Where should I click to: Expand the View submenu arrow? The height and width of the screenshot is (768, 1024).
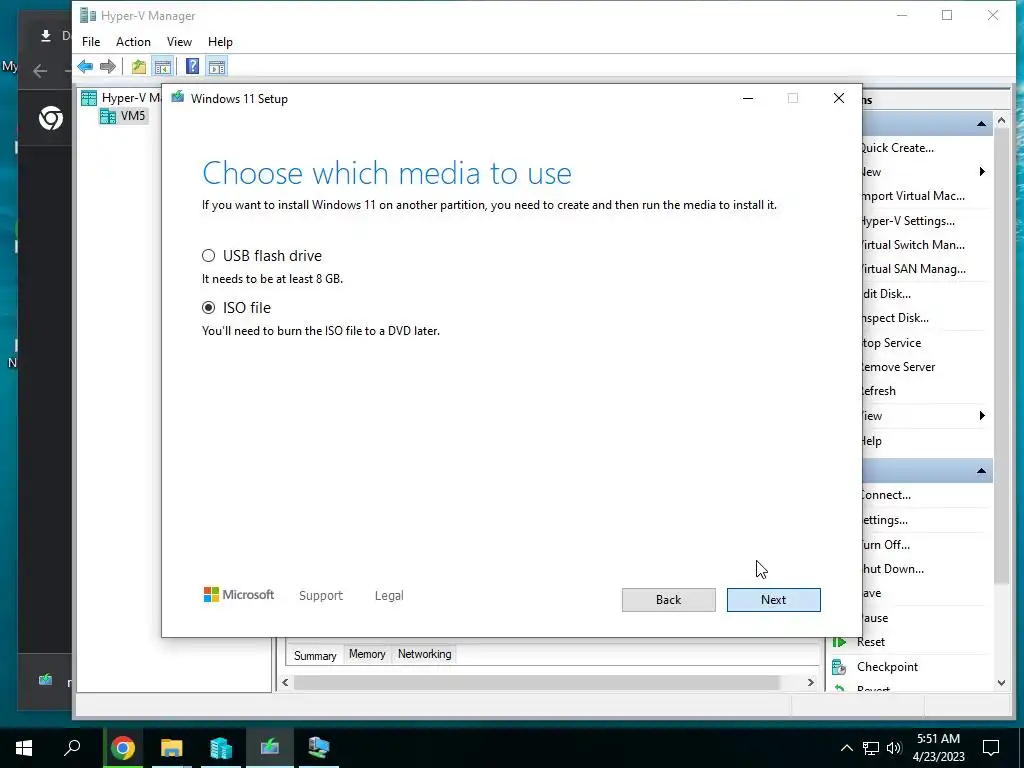[982, 416]
